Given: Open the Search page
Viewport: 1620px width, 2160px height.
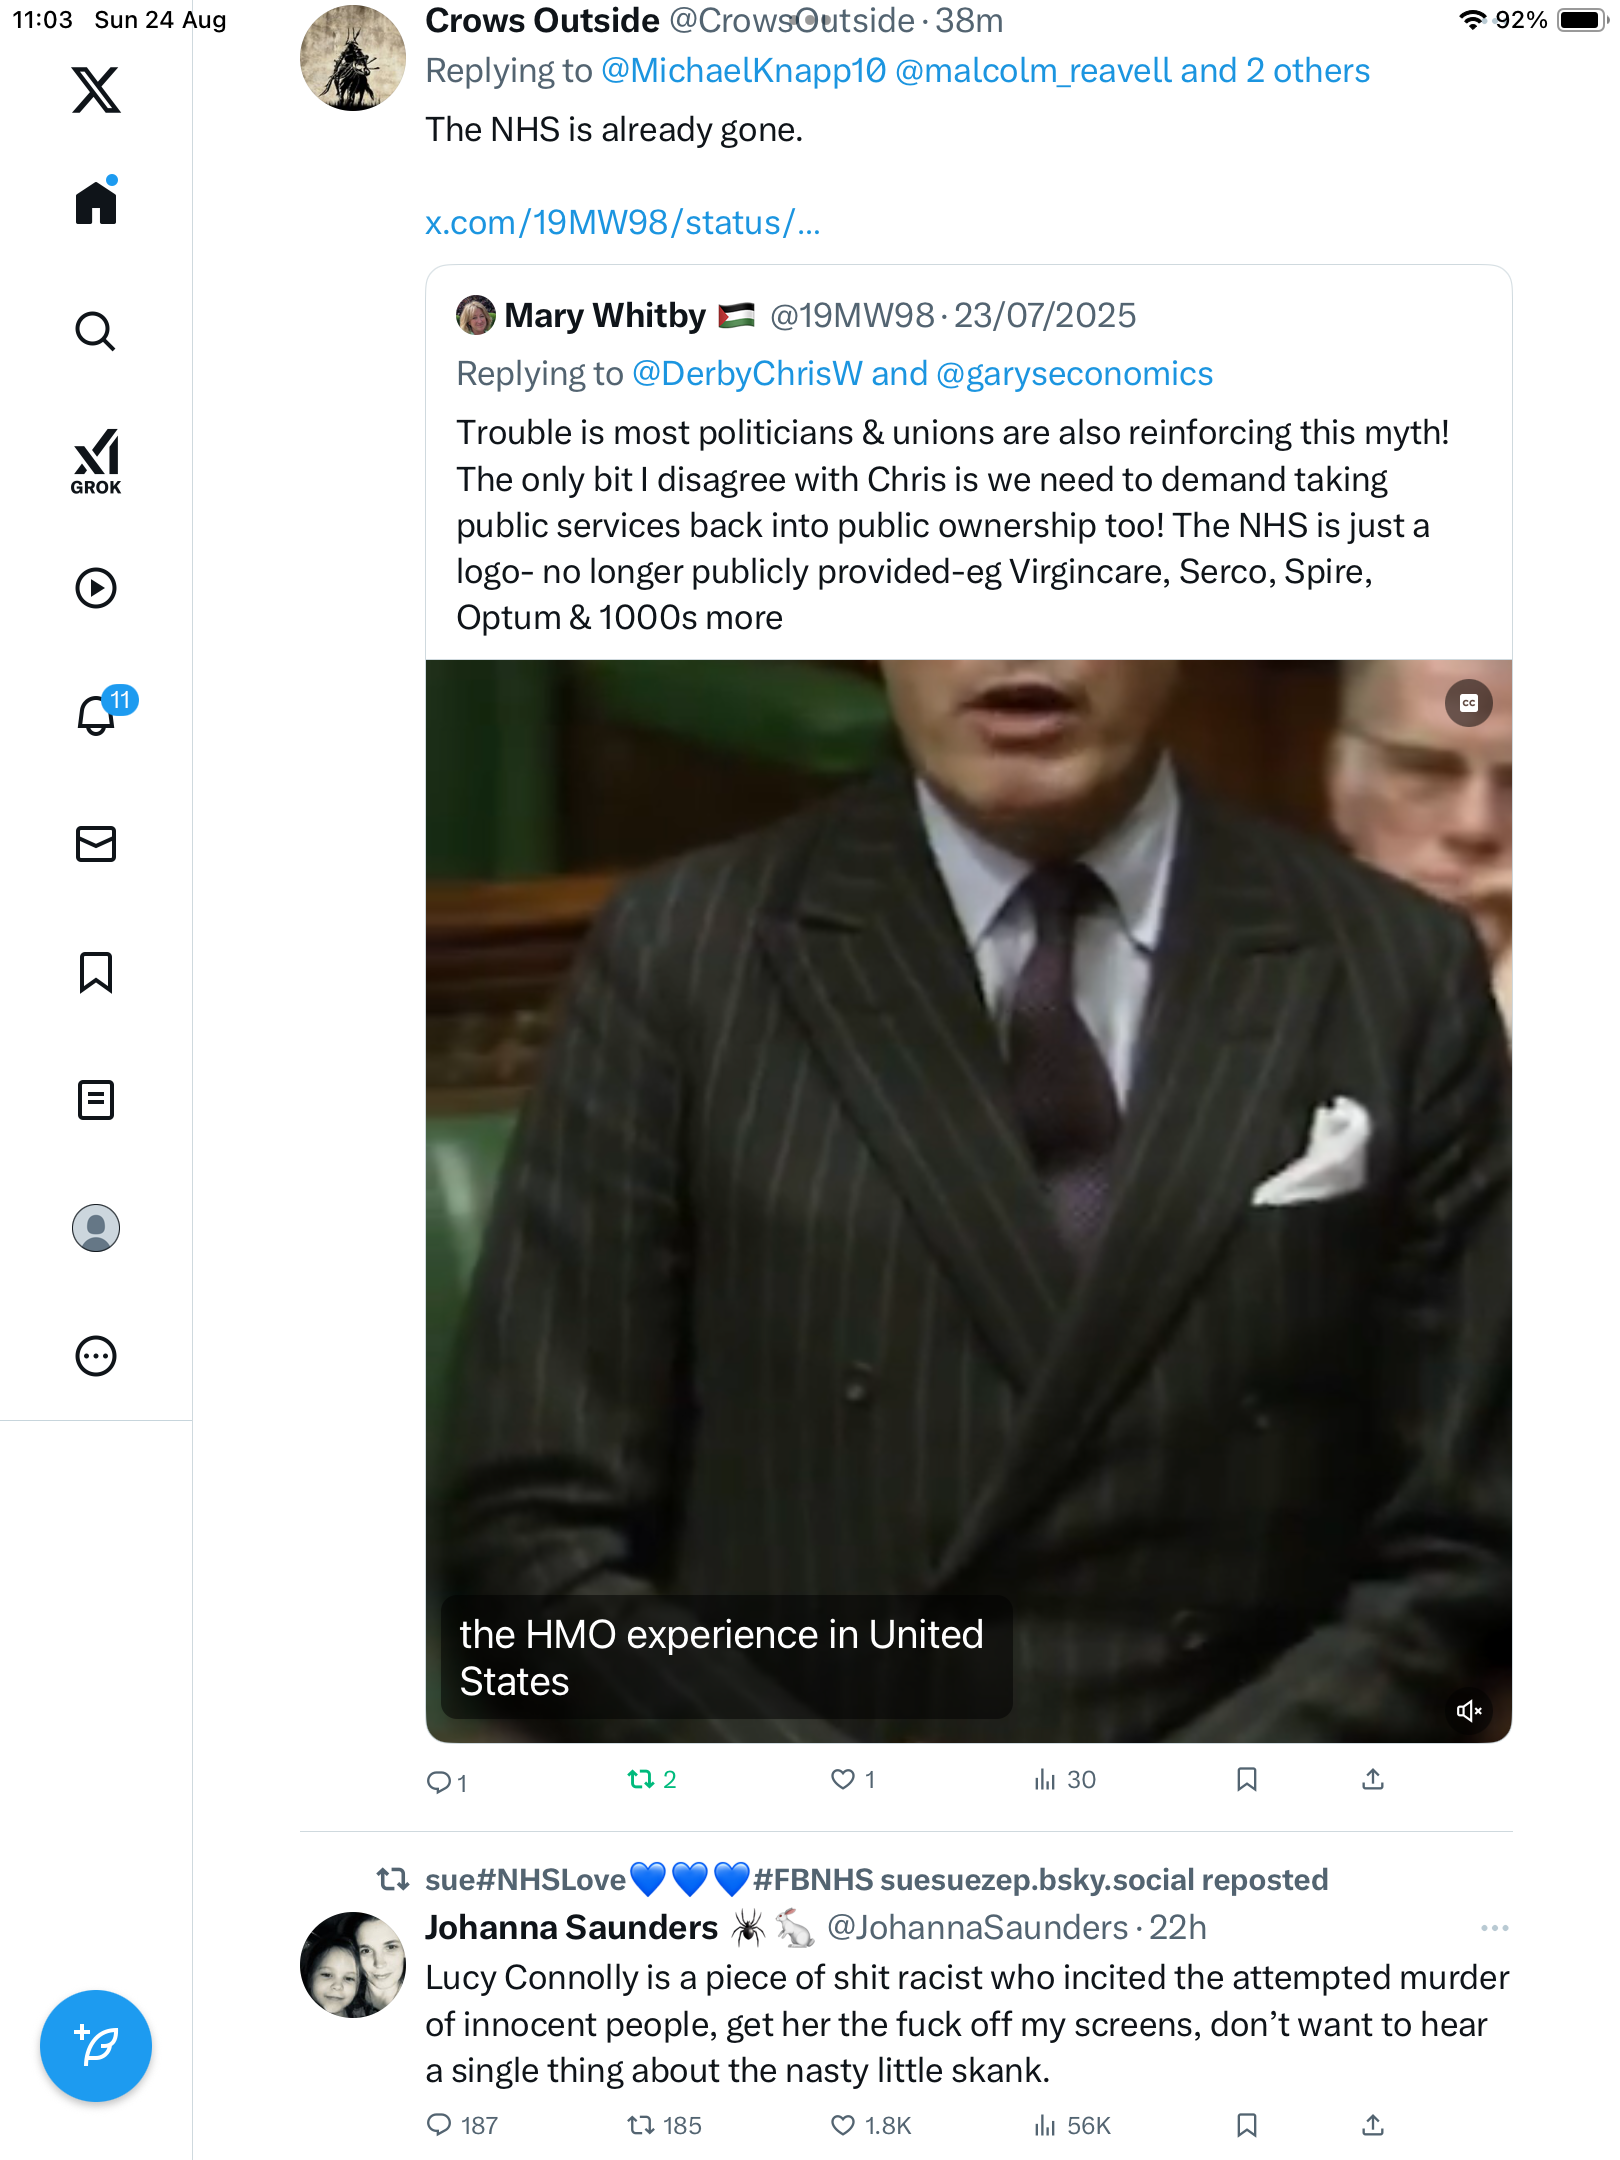Looking at the screenshot, I should [x=96, y=331].
